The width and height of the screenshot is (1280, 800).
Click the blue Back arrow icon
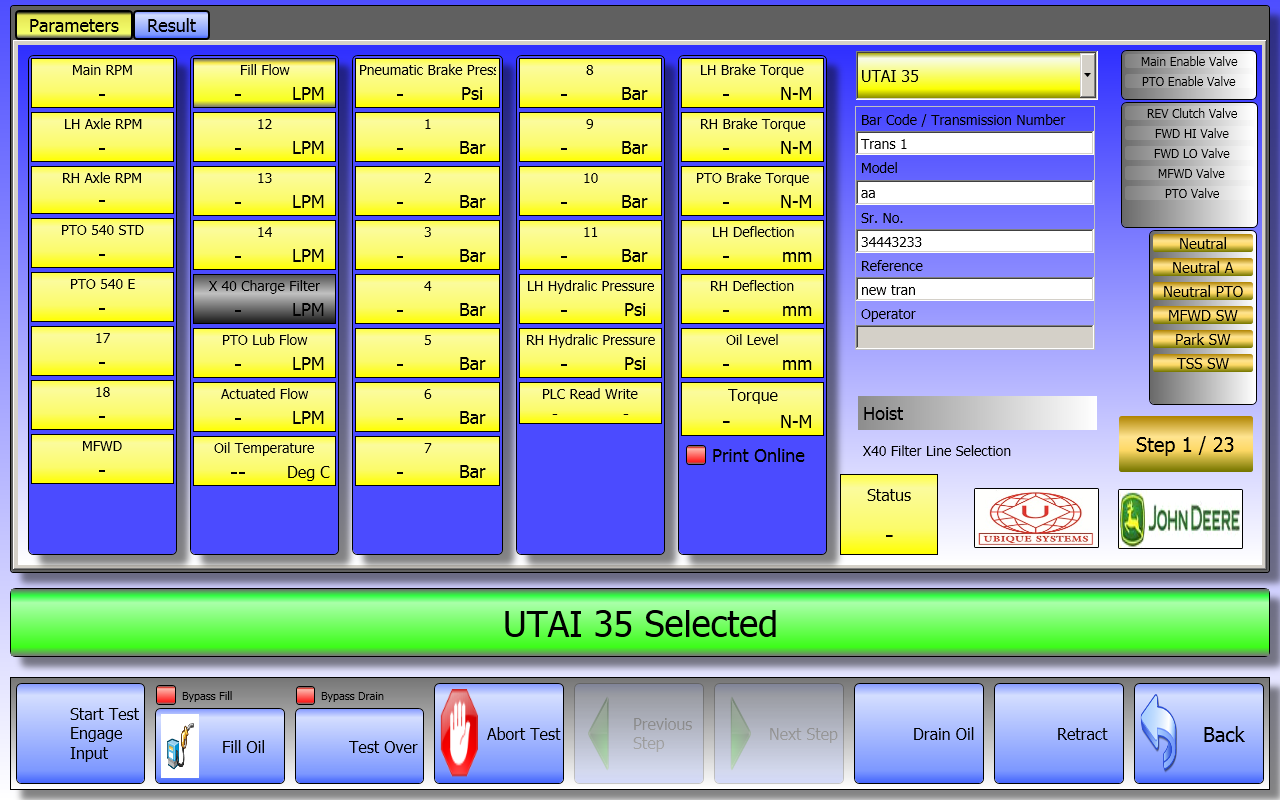click(1159, 734)
